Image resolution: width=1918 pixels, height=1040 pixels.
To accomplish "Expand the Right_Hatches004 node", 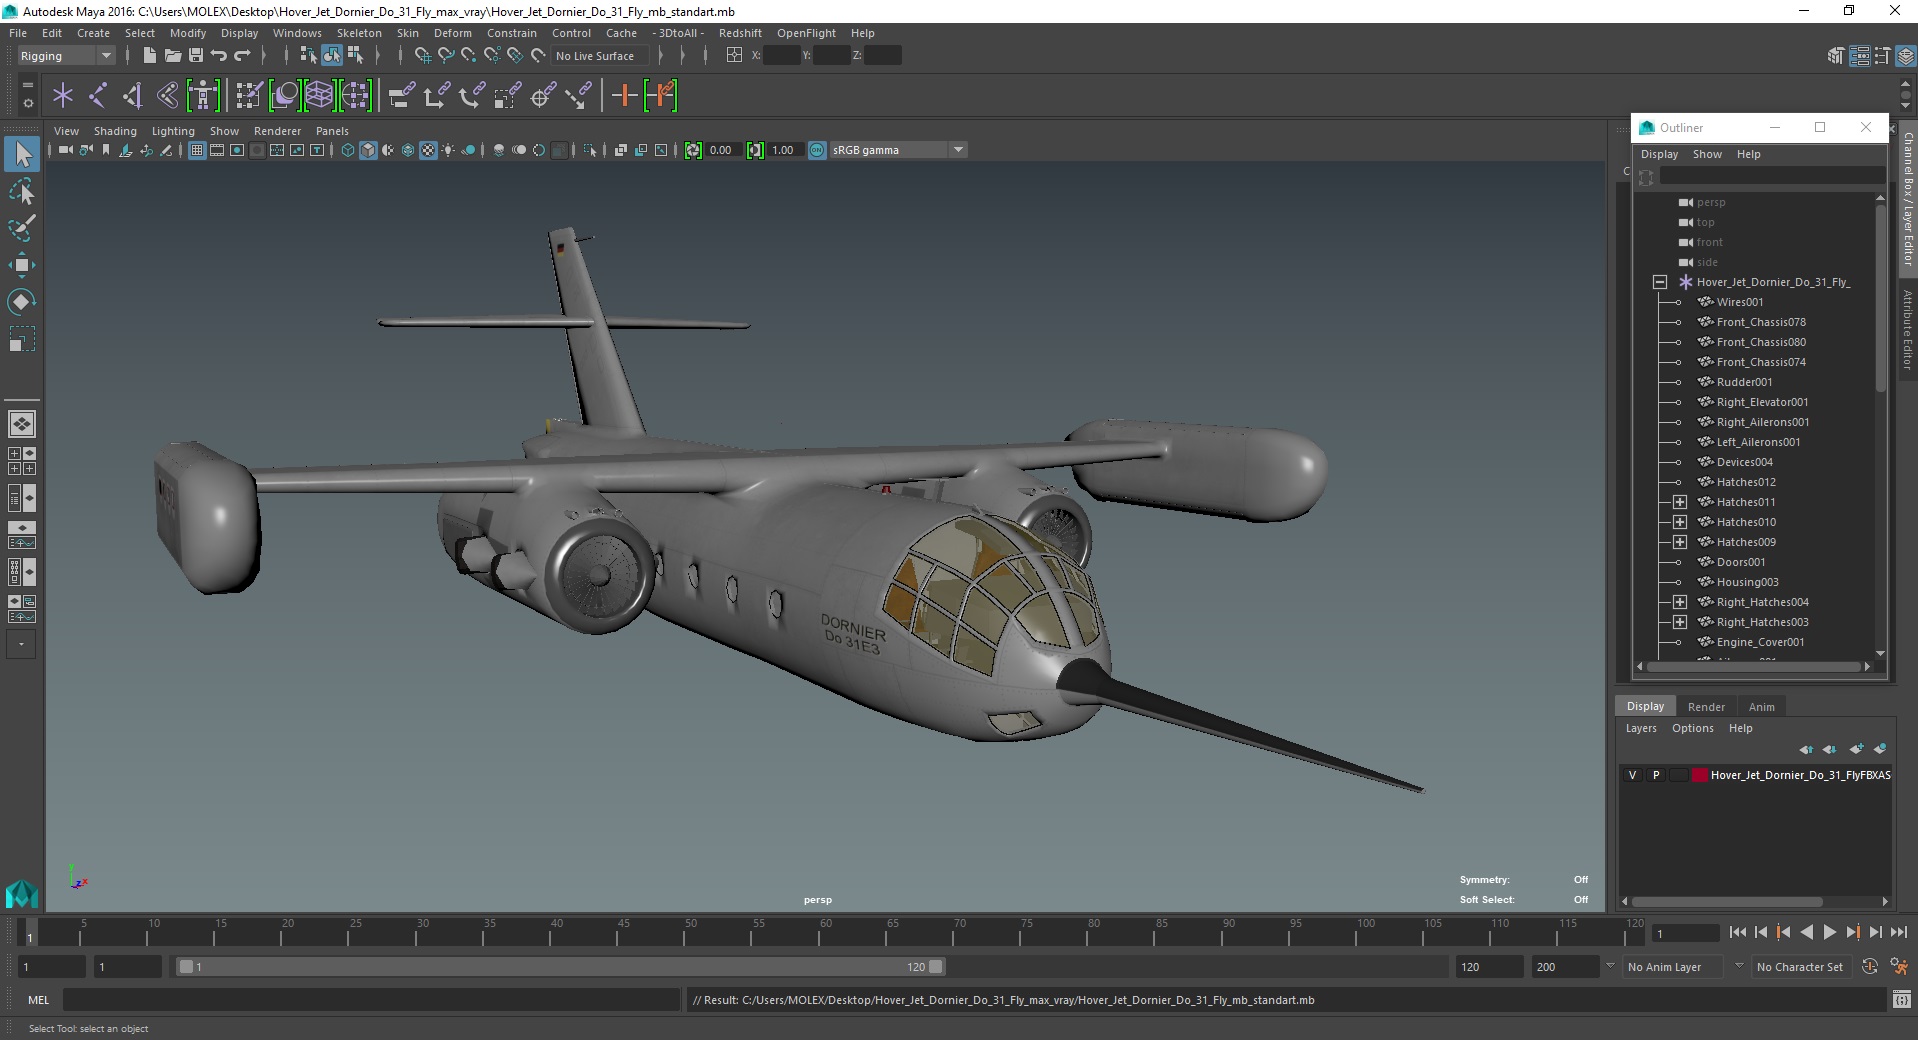I will tap(1680, 602).
